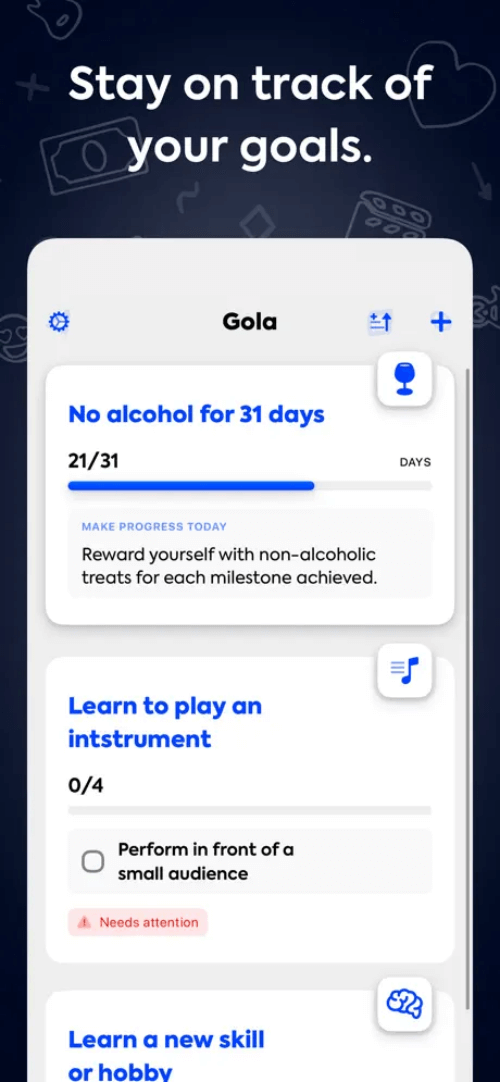
Task: Tap the 21/31 progress count label
Action: click(93, 461)
